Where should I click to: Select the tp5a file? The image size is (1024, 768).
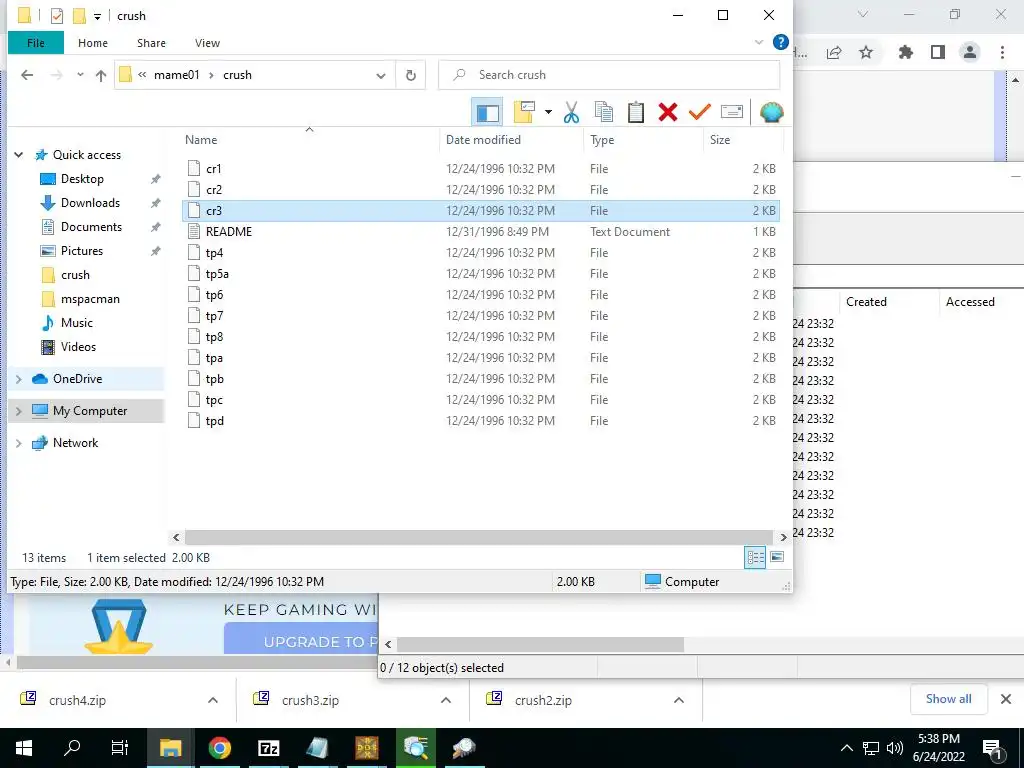481,274
